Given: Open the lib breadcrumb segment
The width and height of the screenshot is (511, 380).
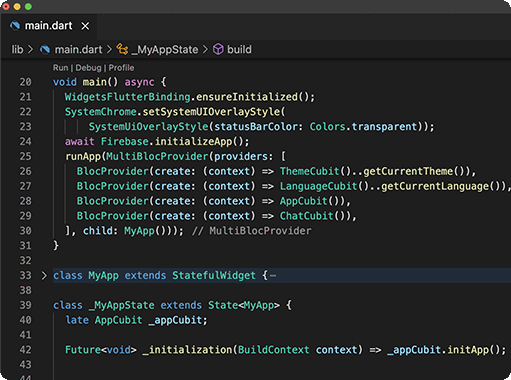Looking at the screenshot, I should (x=17, y=50).
